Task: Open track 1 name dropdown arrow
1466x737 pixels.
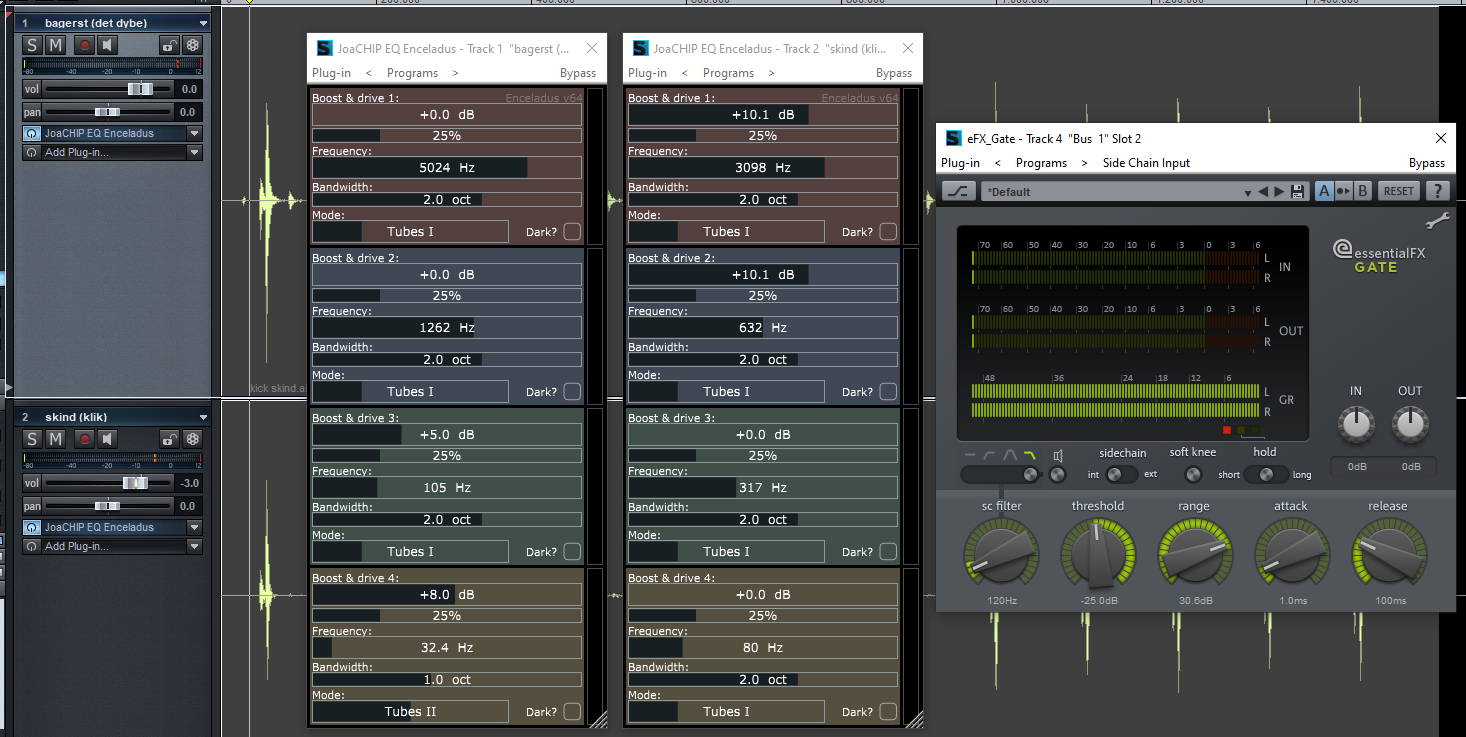Action: (x=204, y=23)
